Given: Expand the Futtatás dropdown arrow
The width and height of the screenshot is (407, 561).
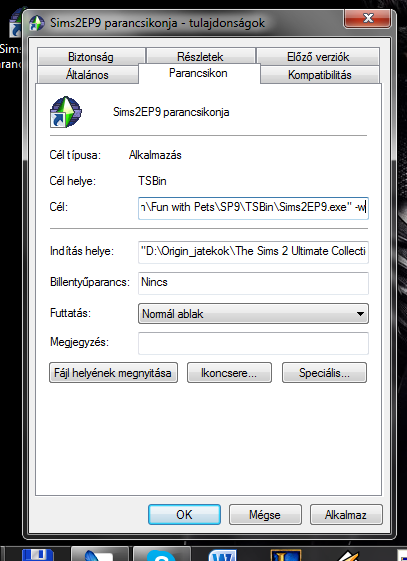Looking at the screenshot, I should pos(360,314).
